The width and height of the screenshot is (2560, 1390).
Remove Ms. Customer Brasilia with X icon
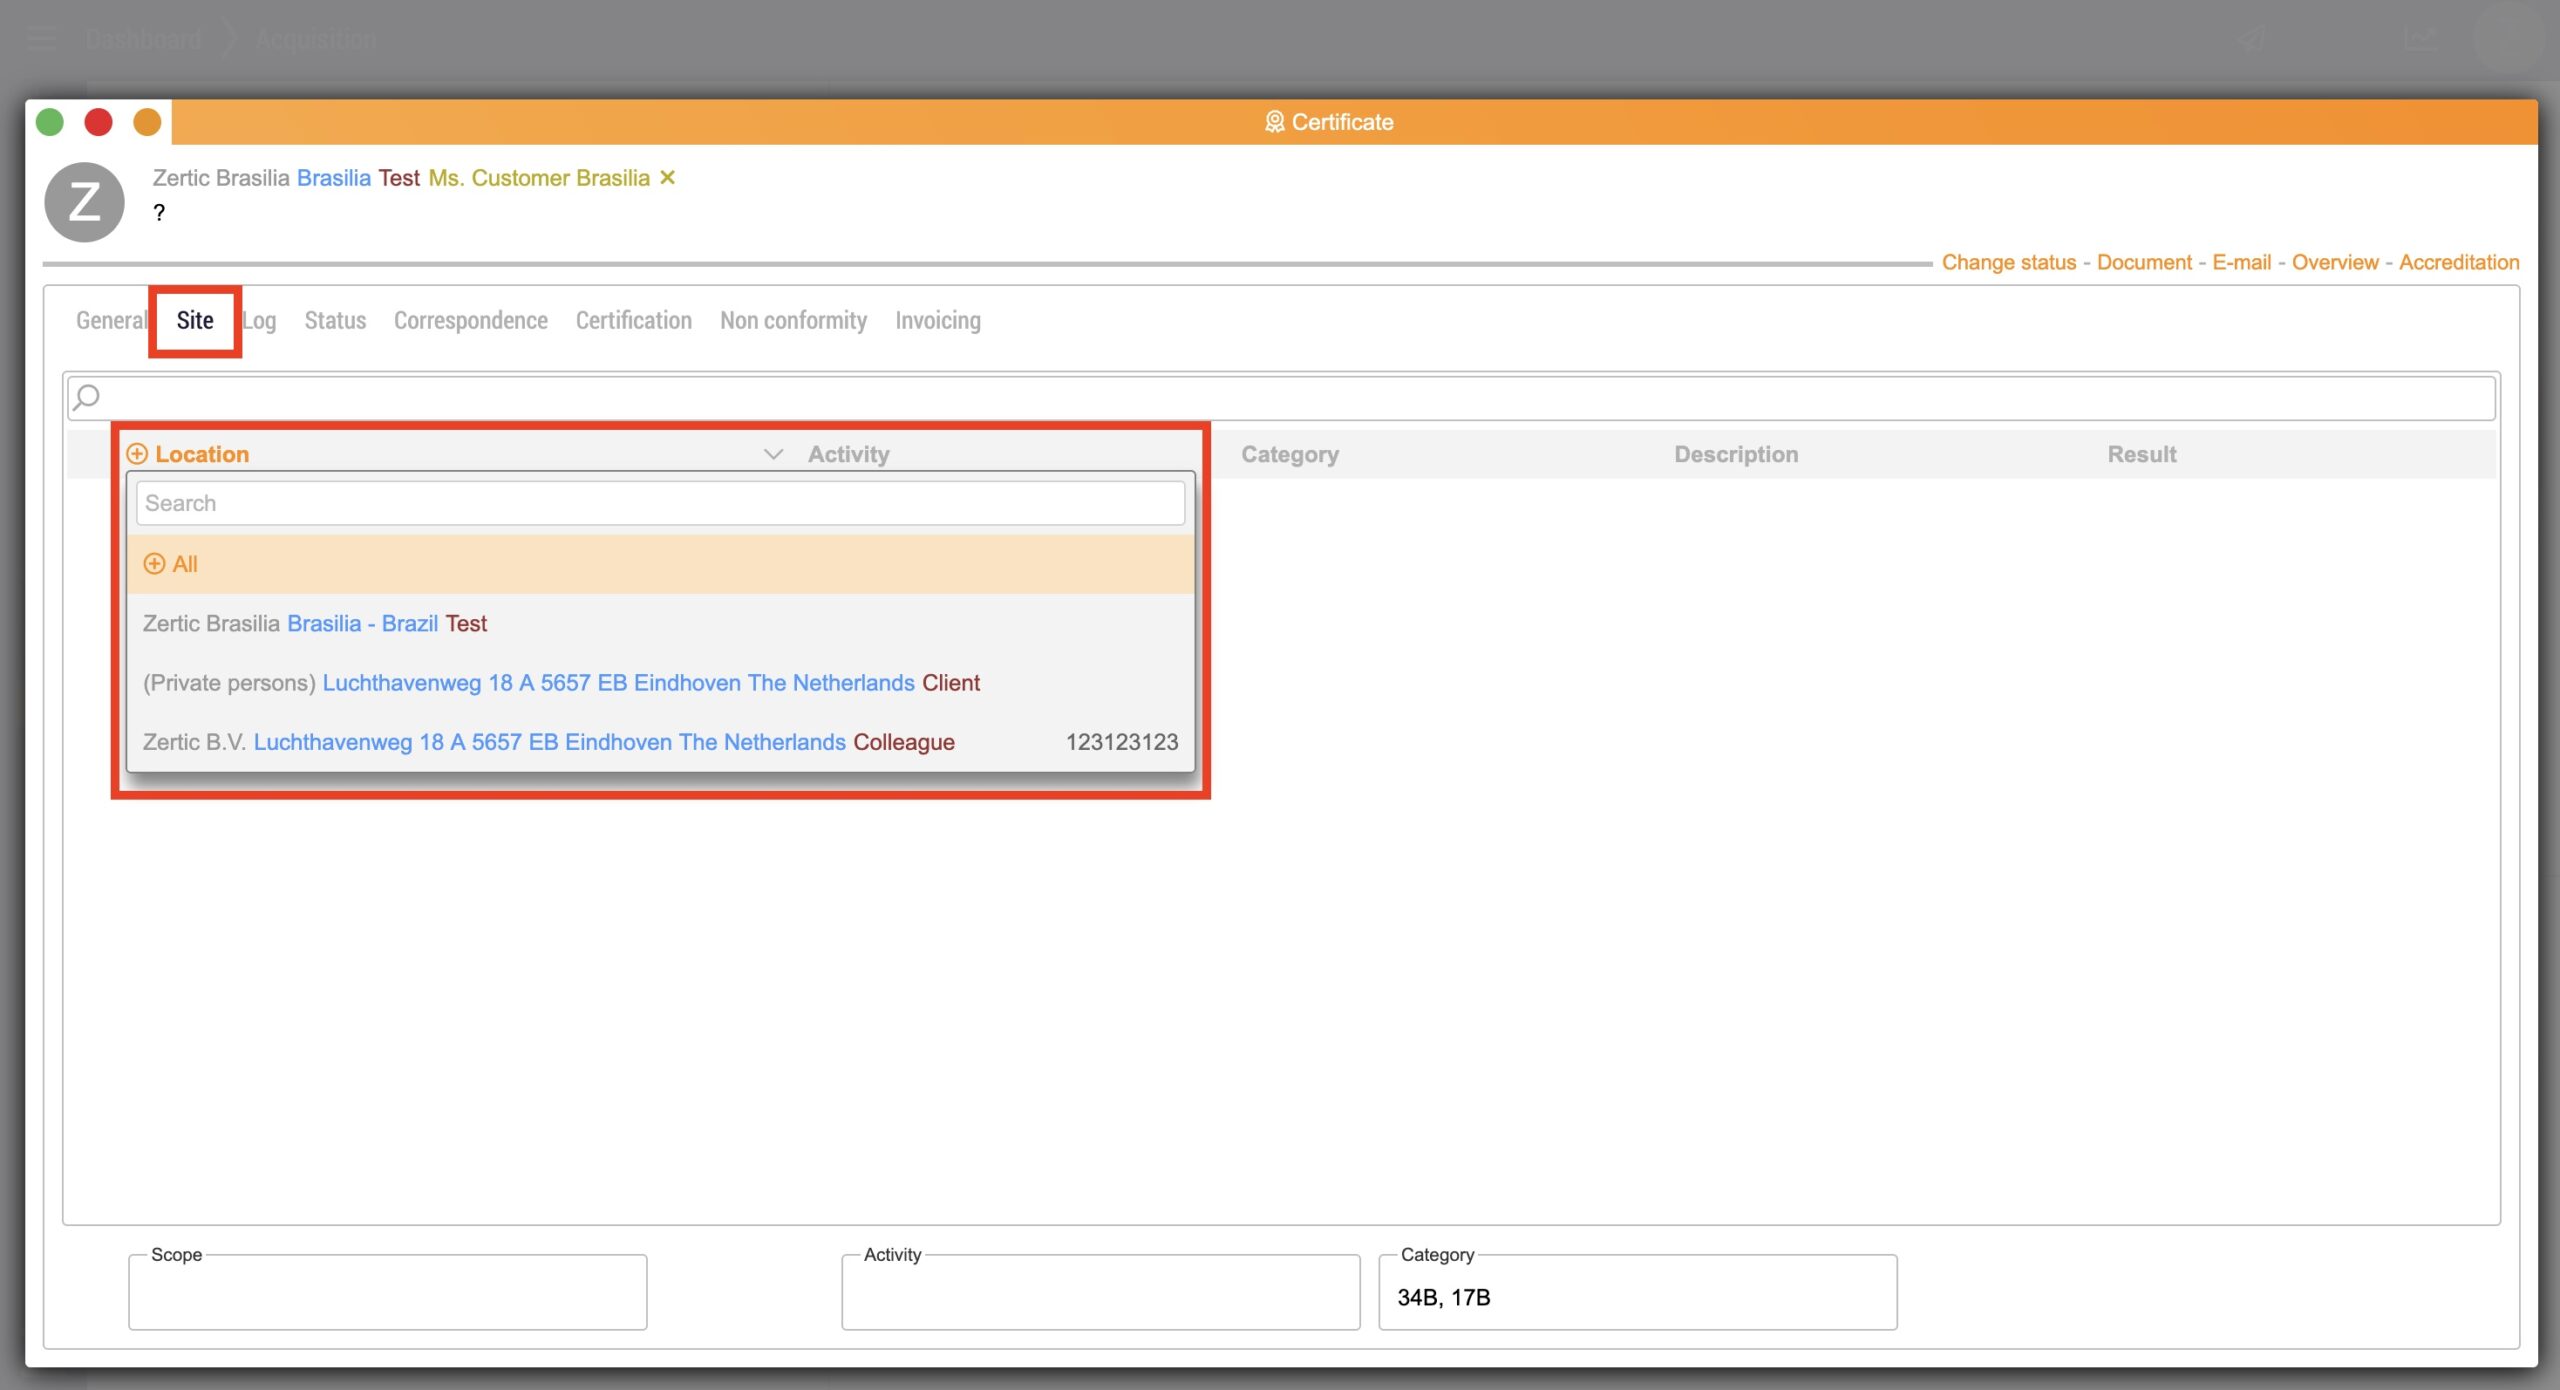click(x=668, y=177)
